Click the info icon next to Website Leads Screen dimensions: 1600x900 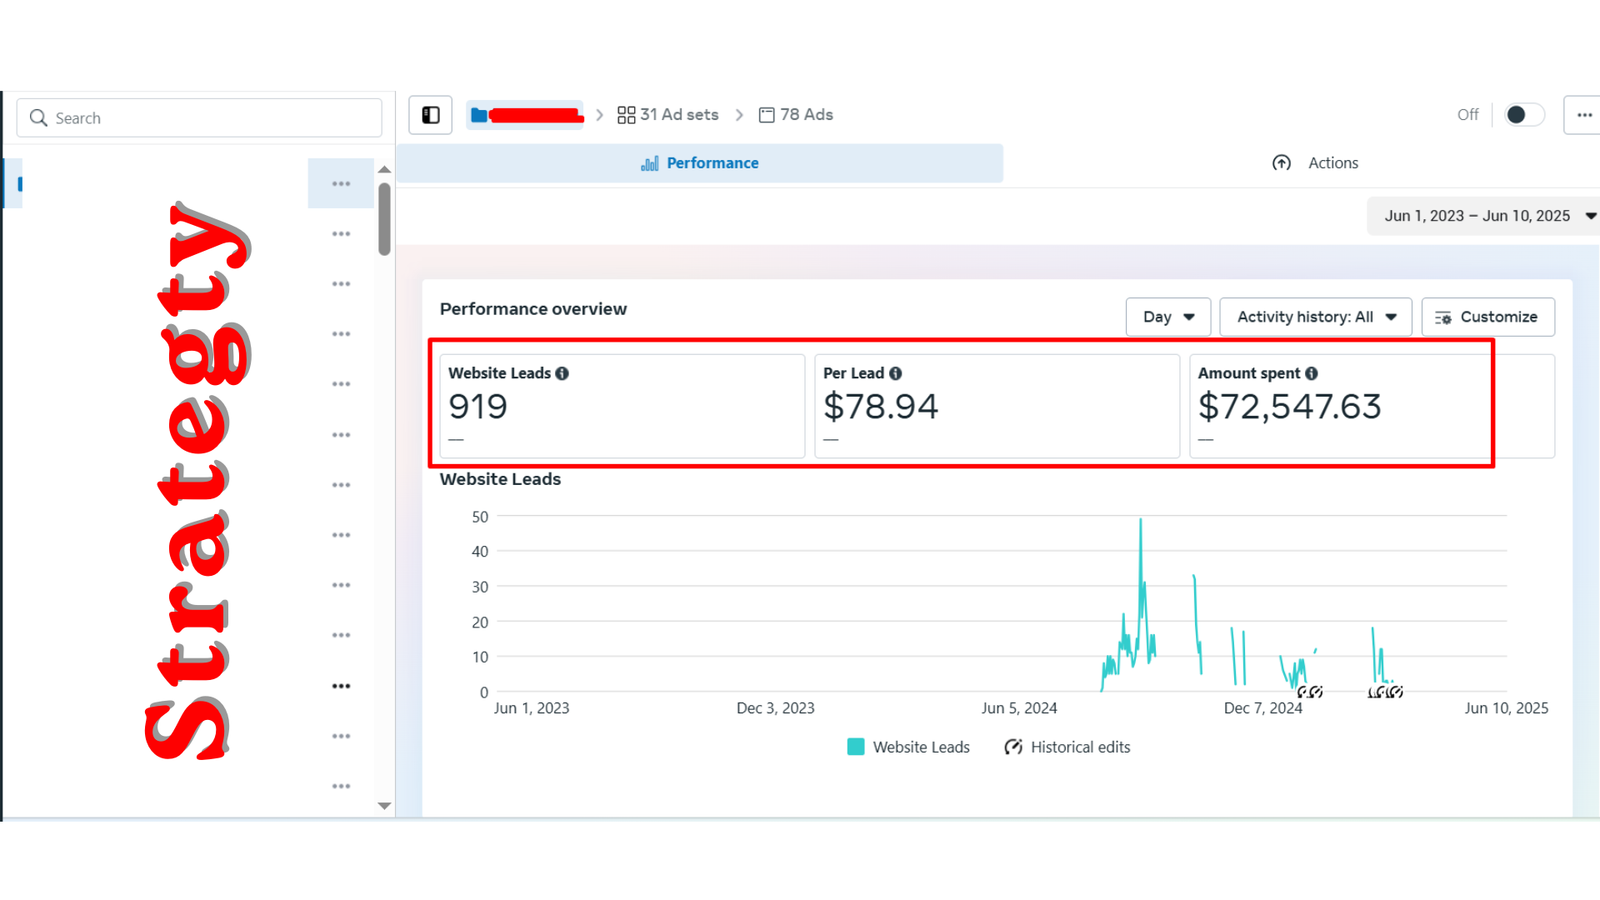coord(562,373)
